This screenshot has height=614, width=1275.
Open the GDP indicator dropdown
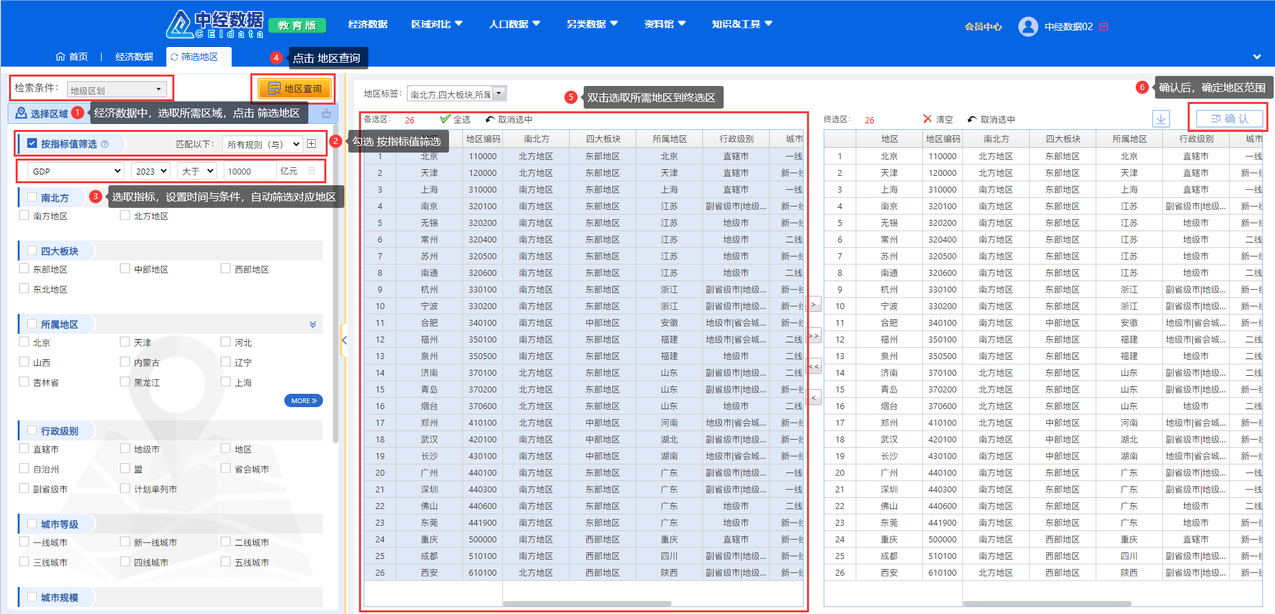75,172
